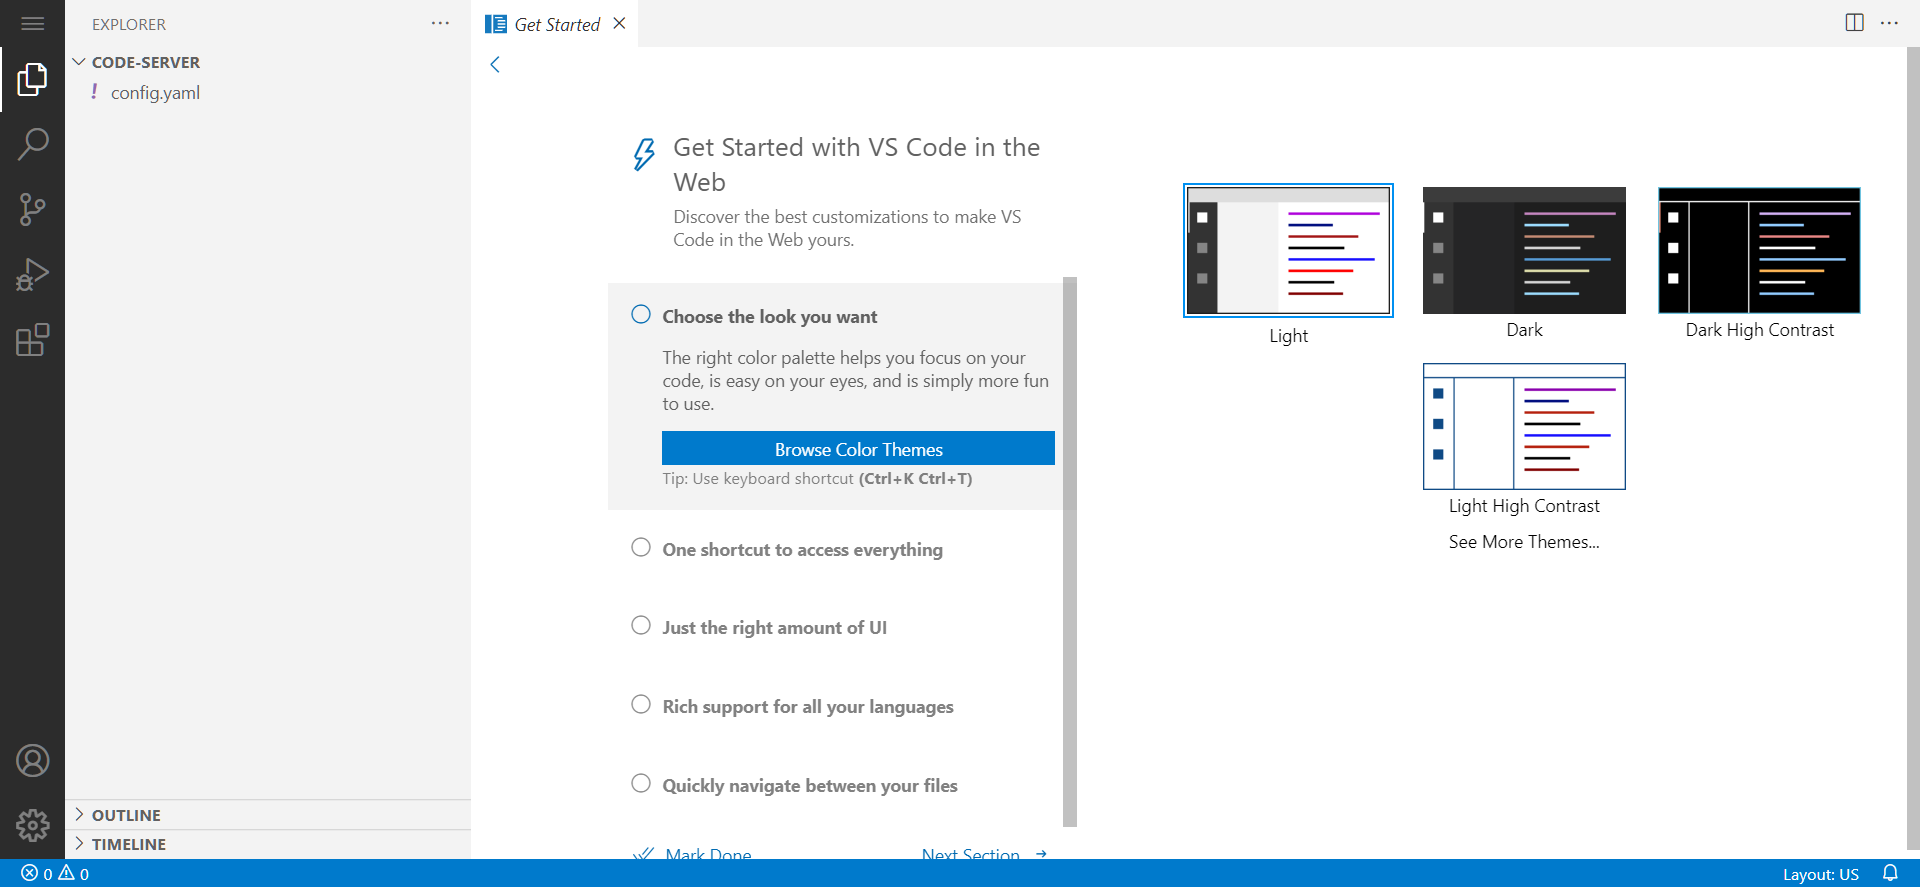Expand the OUTLINE section
Image resolution: width=1920 pixels, height=887 pixels.
click(126, 815)
